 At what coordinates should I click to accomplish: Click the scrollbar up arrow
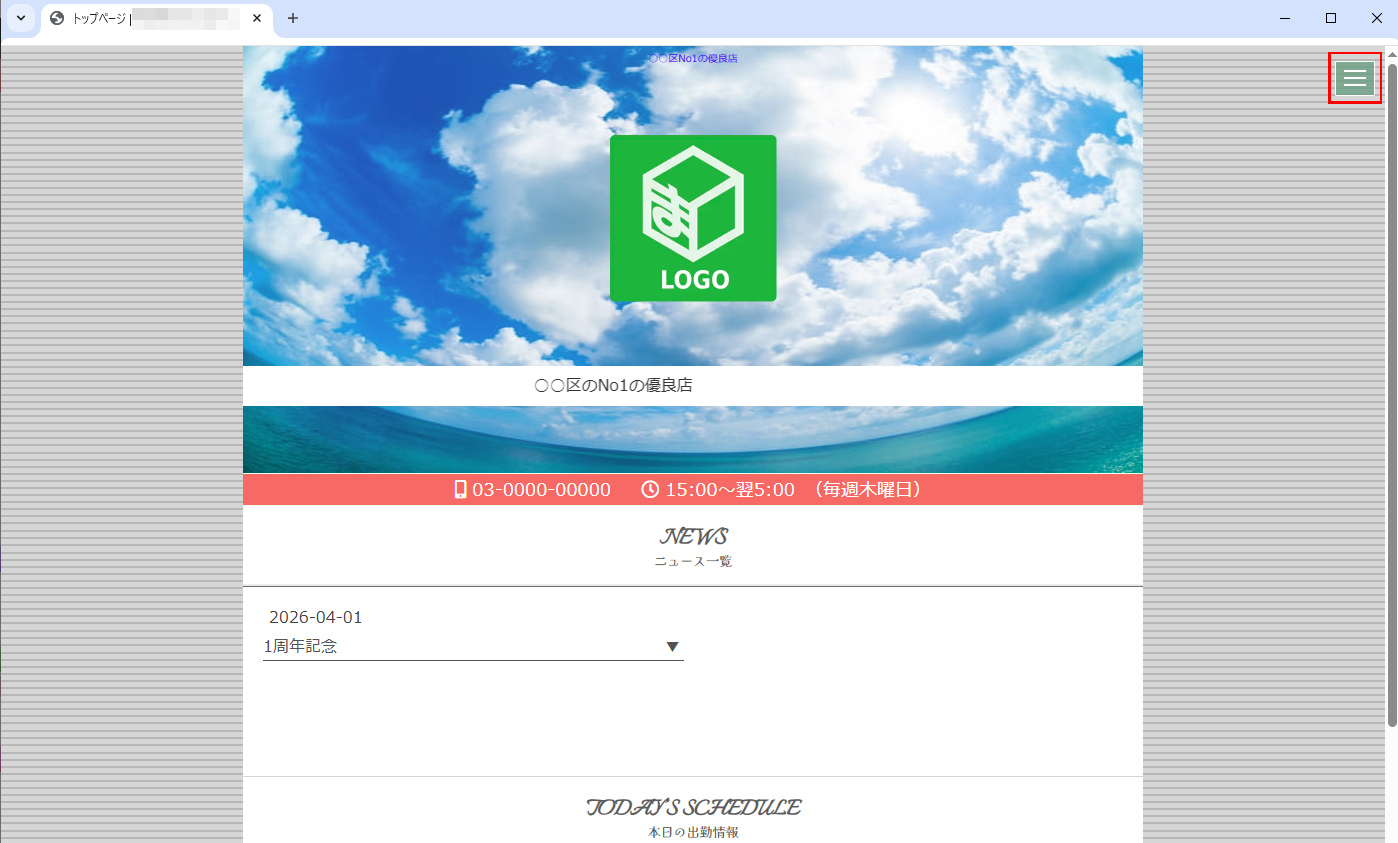tap(1391, 53)
